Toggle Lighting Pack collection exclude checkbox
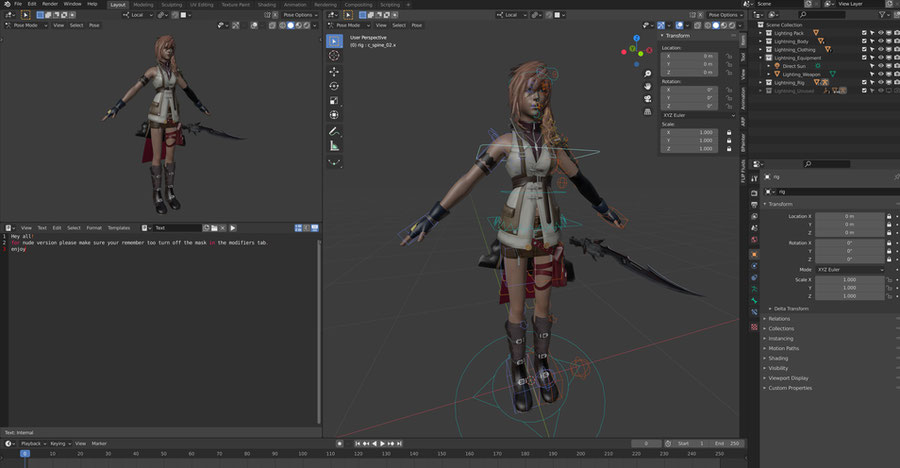This screenshot has width=900, height=468. tap(864, 33)
